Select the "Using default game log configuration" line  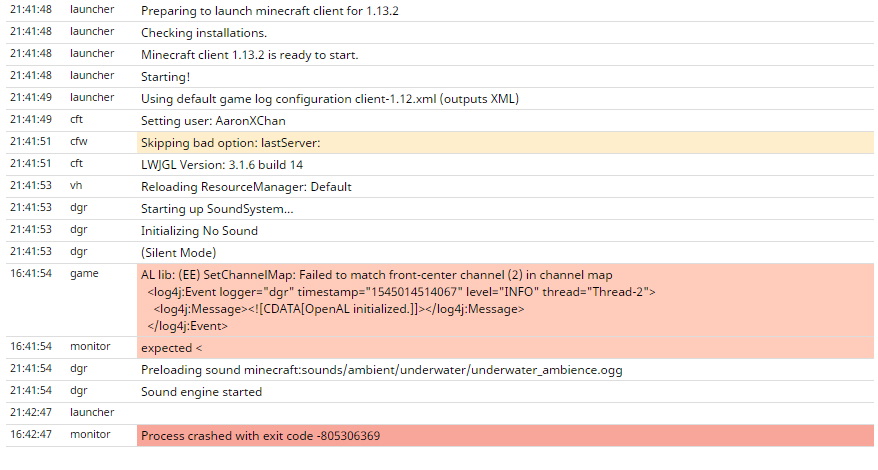(x=329, y=99)
